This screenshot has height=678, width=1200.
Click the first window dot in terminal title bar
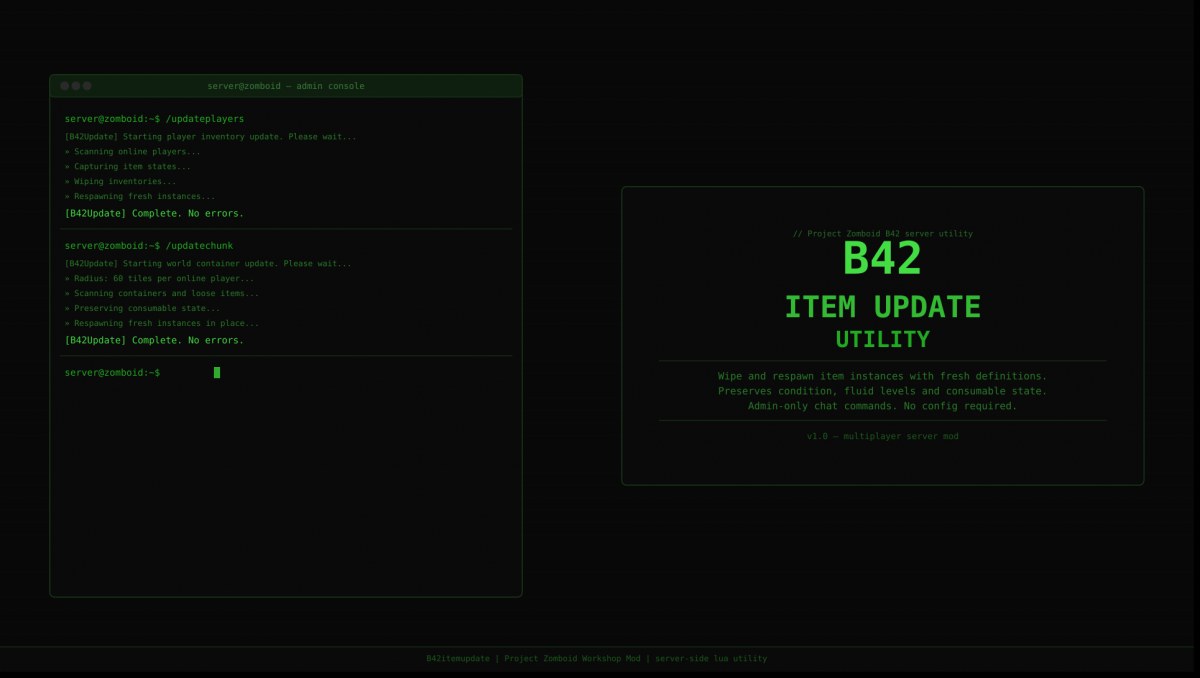point(65,86)
